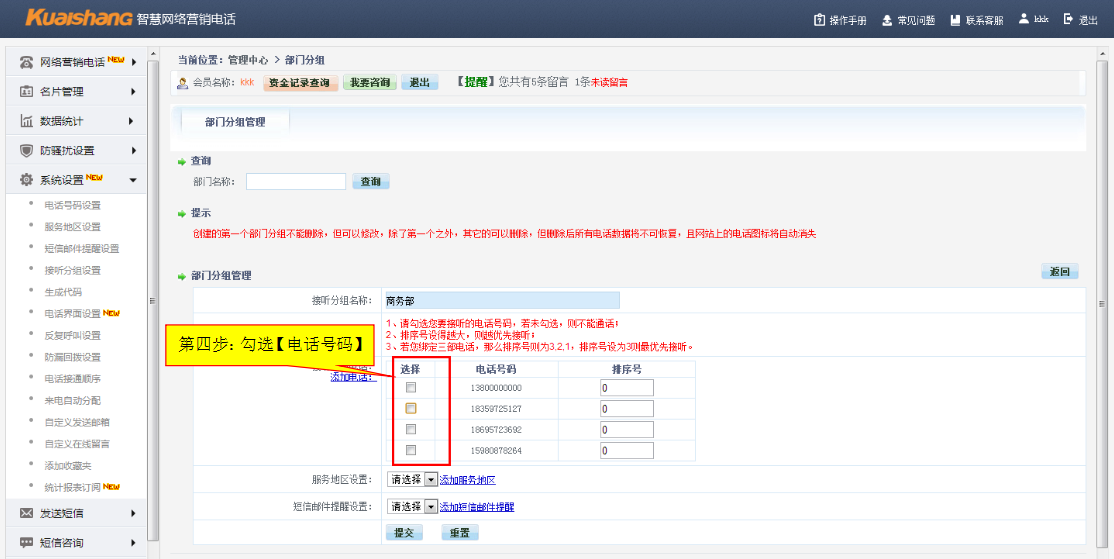
Task: Select the 部门分组管理 tab
Action: click(x=235, y=122)
